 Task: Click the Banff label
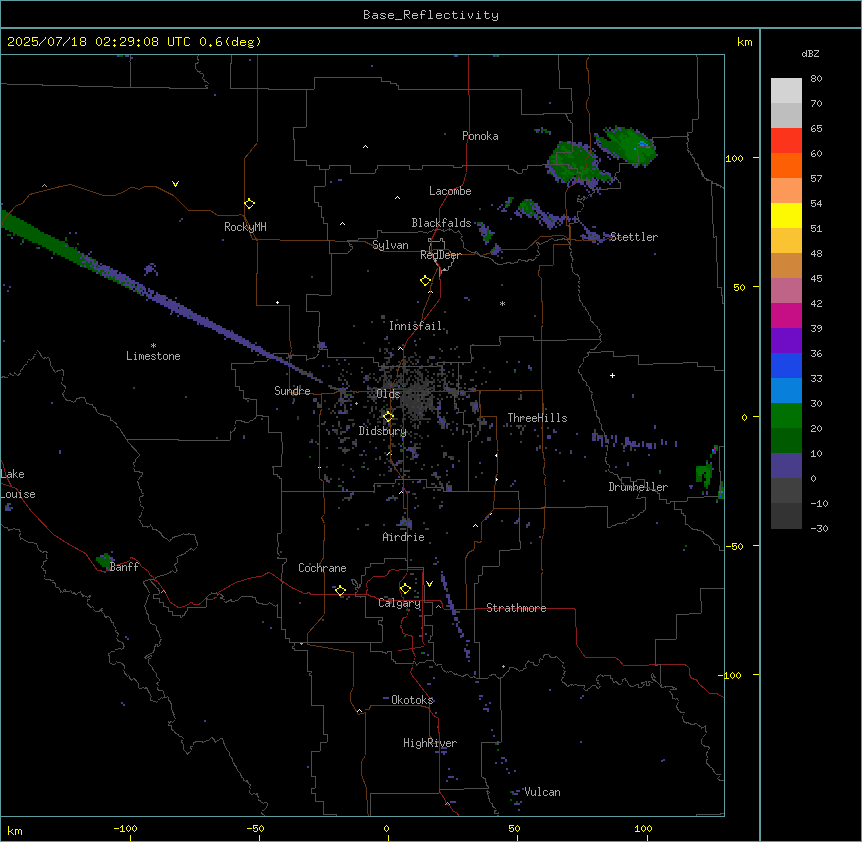124,567
